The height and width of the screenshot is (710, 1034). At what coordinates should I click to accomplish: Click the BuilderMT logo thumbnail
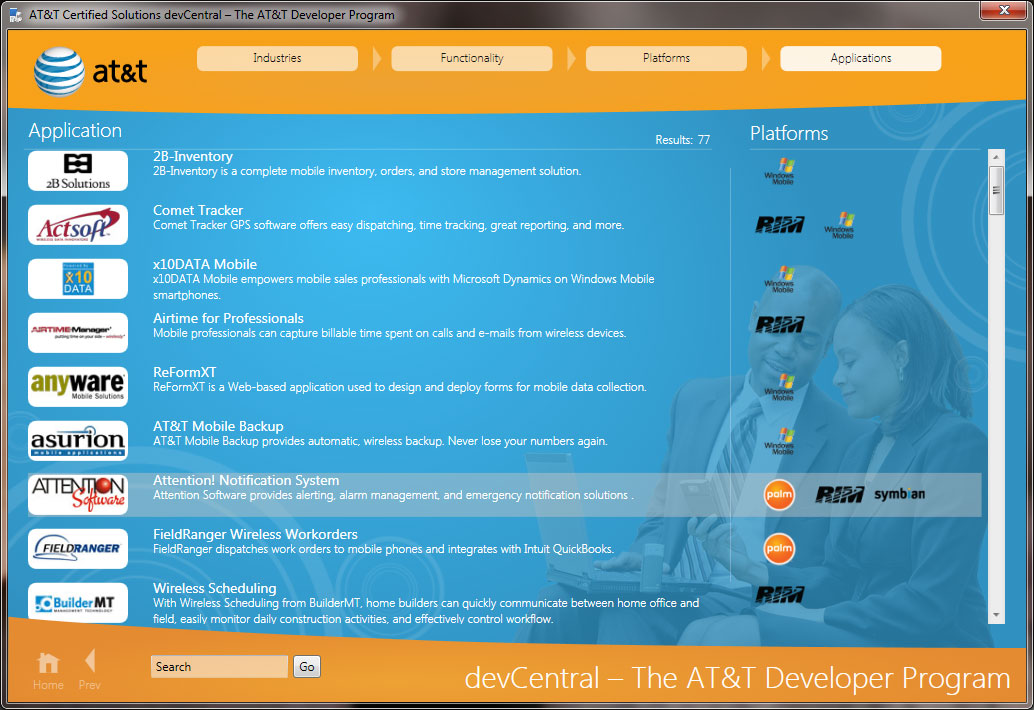point(78,603)
